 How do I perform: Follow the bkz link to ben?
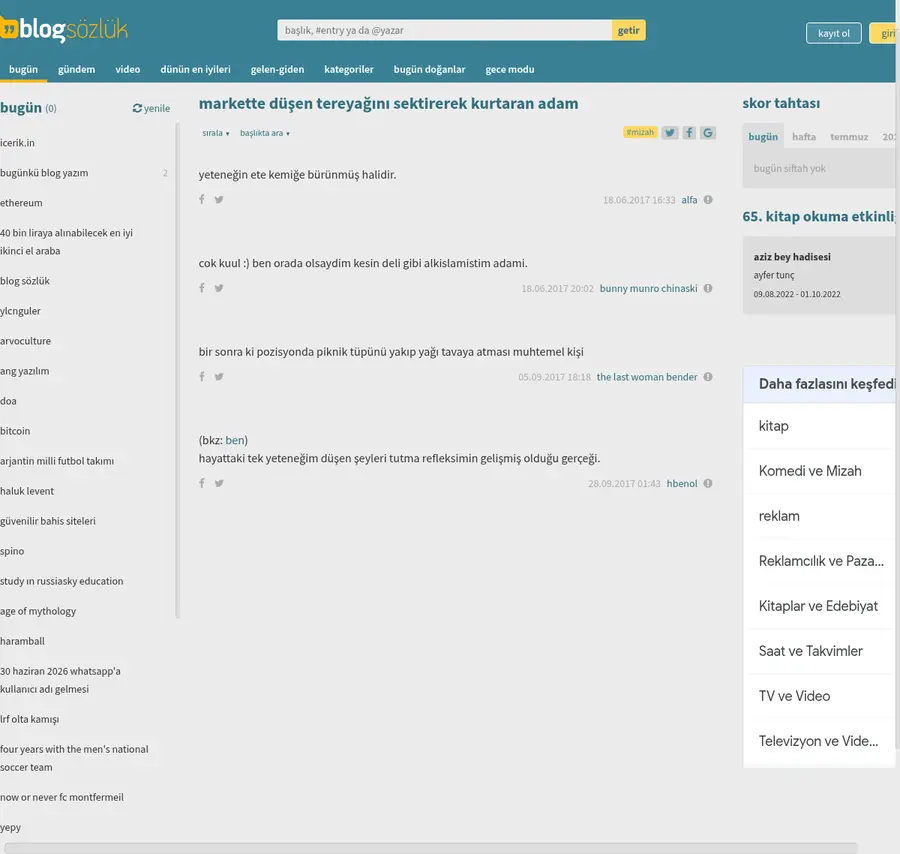235,440
